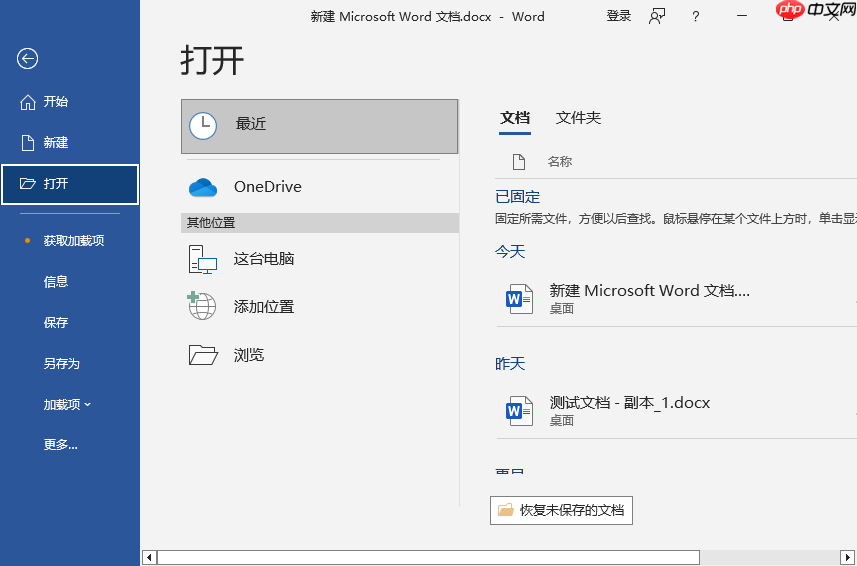Choose 这台电脑 location
The height and width of the screenshot is (566, 857).
click(319, 258)
